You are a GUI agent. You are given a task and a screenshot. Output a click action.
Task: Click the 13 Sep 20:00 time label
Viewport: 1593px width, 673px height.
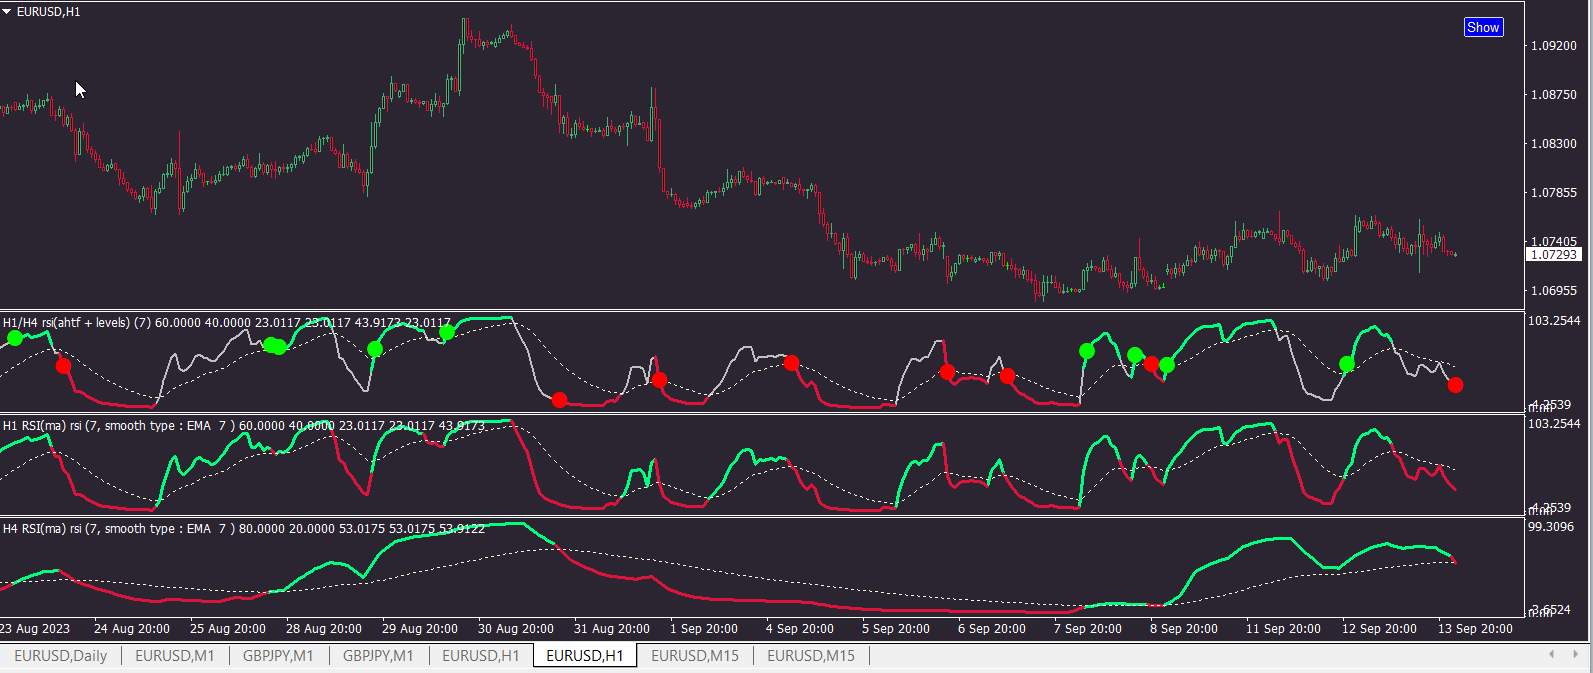click(1475, 629)
